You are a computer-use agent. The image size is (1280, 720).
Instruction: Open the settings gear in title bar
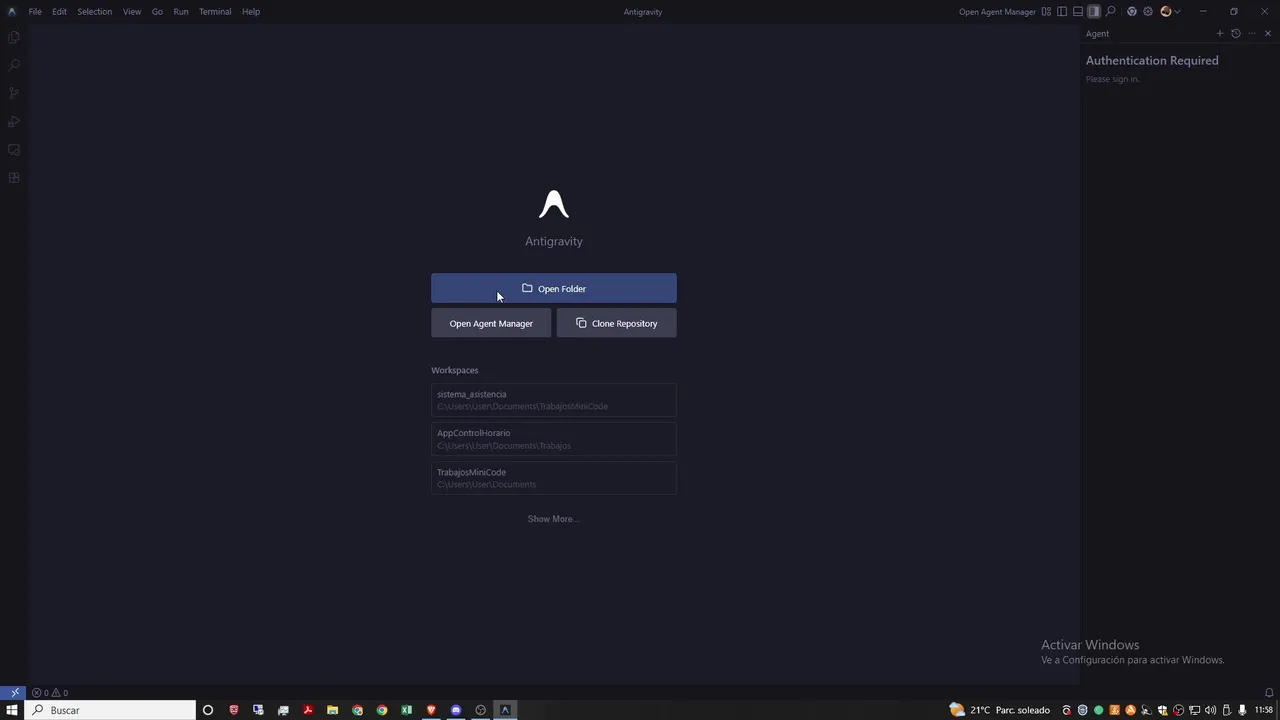pos(1148,11)
